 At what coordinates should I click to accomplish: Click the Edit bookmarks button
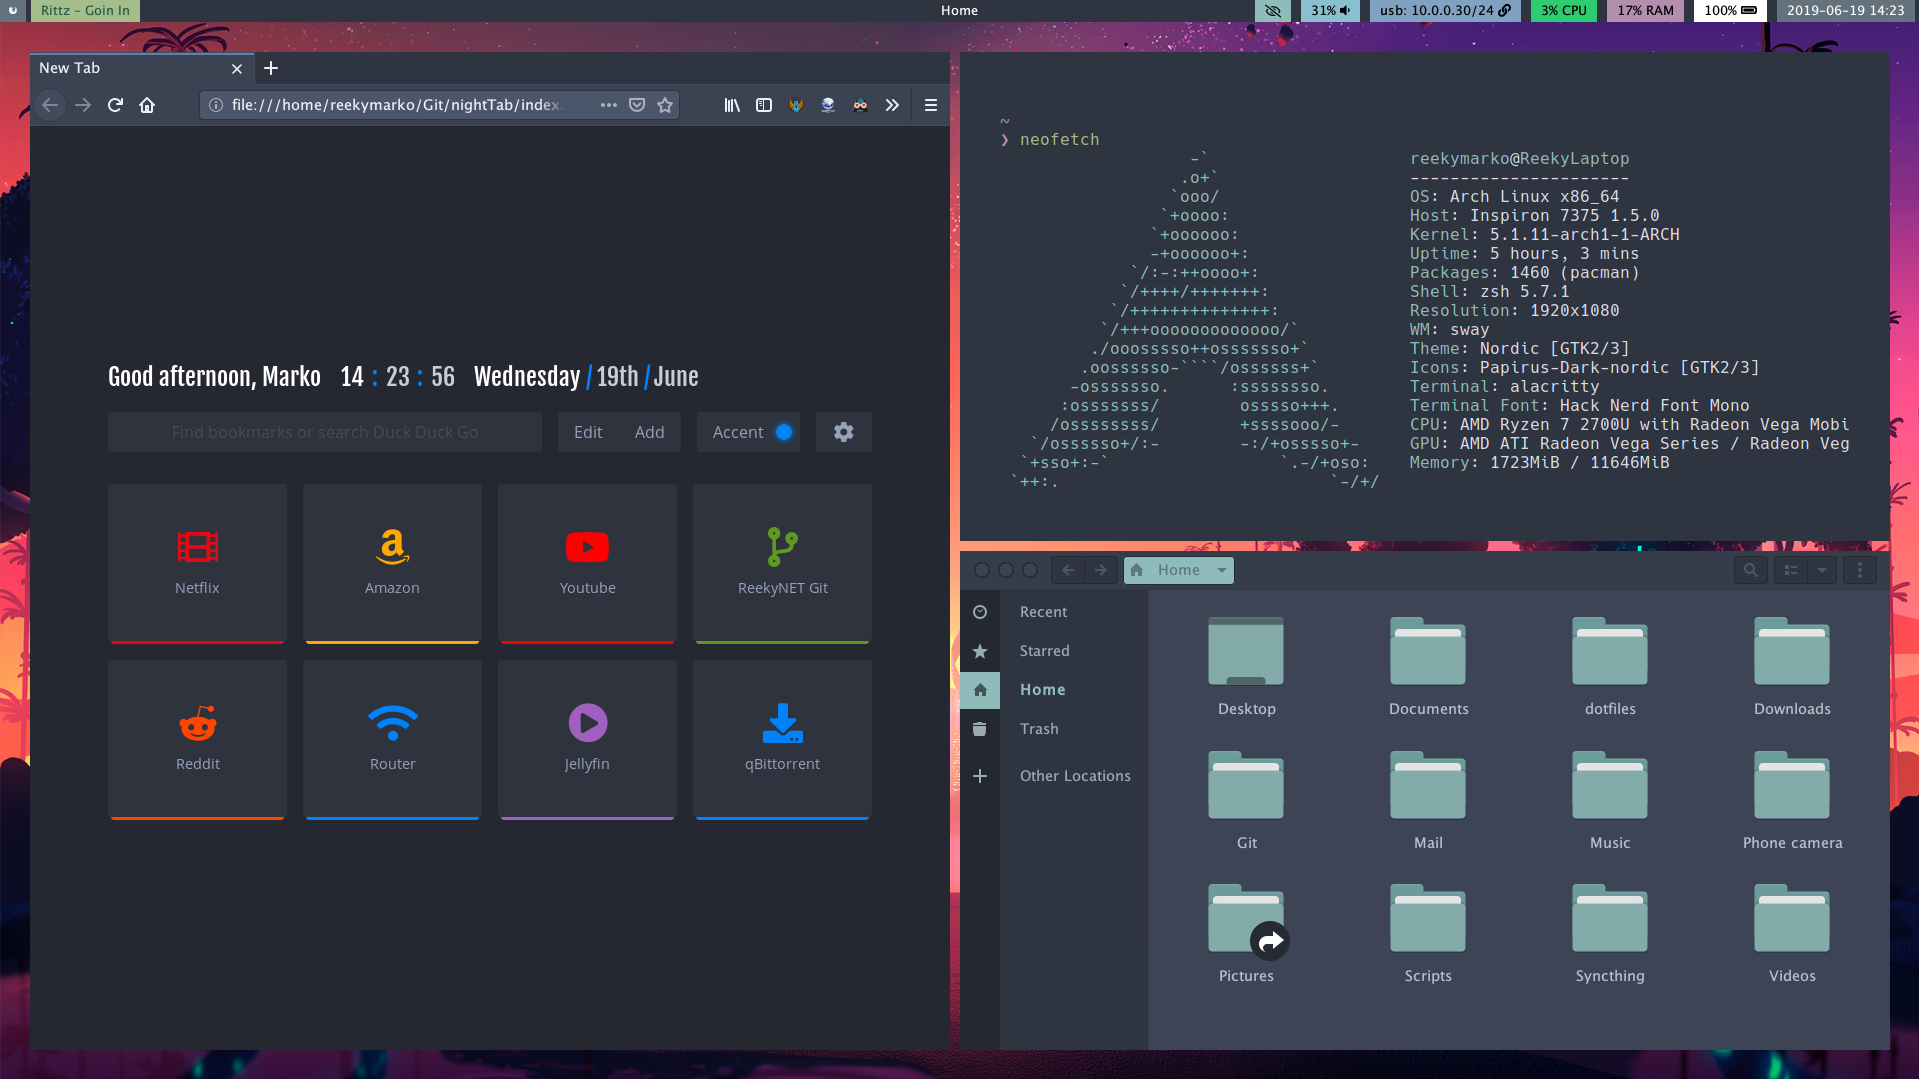pyautogui.click(x=588, y=432)
